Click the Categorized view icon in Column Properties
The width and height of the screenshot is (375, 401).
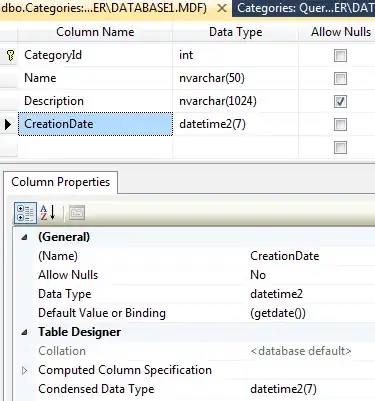pyautogui.click(x=25, y=213)
